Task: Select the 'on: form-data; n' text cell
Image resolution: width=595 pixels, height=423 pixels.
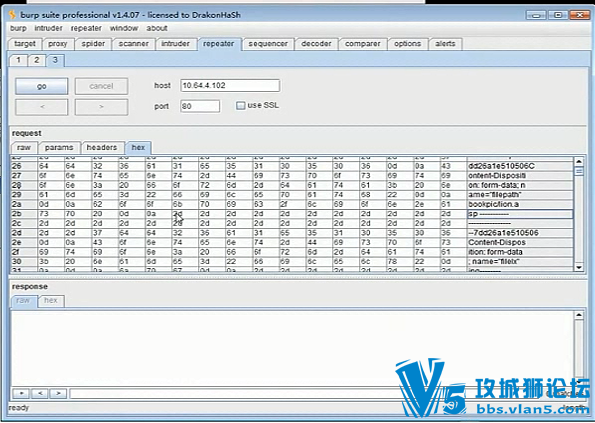Action: point(519,185)
